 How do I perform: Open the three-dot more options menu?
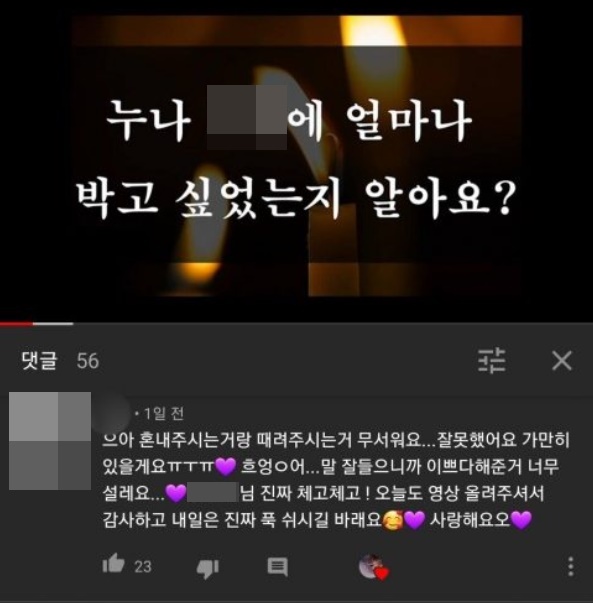coord(571,566)
